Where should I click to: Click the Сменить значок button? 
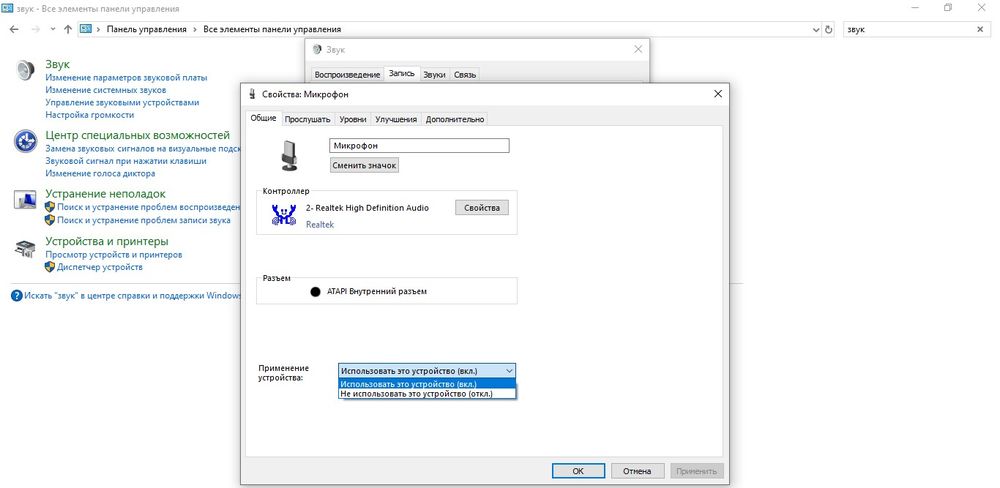(x=364, y=165)
